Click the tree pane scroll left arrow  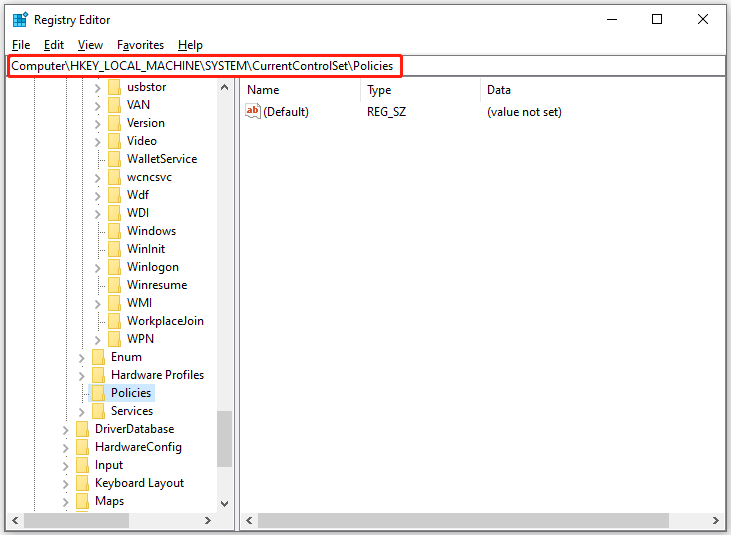(x=15, y=520)
